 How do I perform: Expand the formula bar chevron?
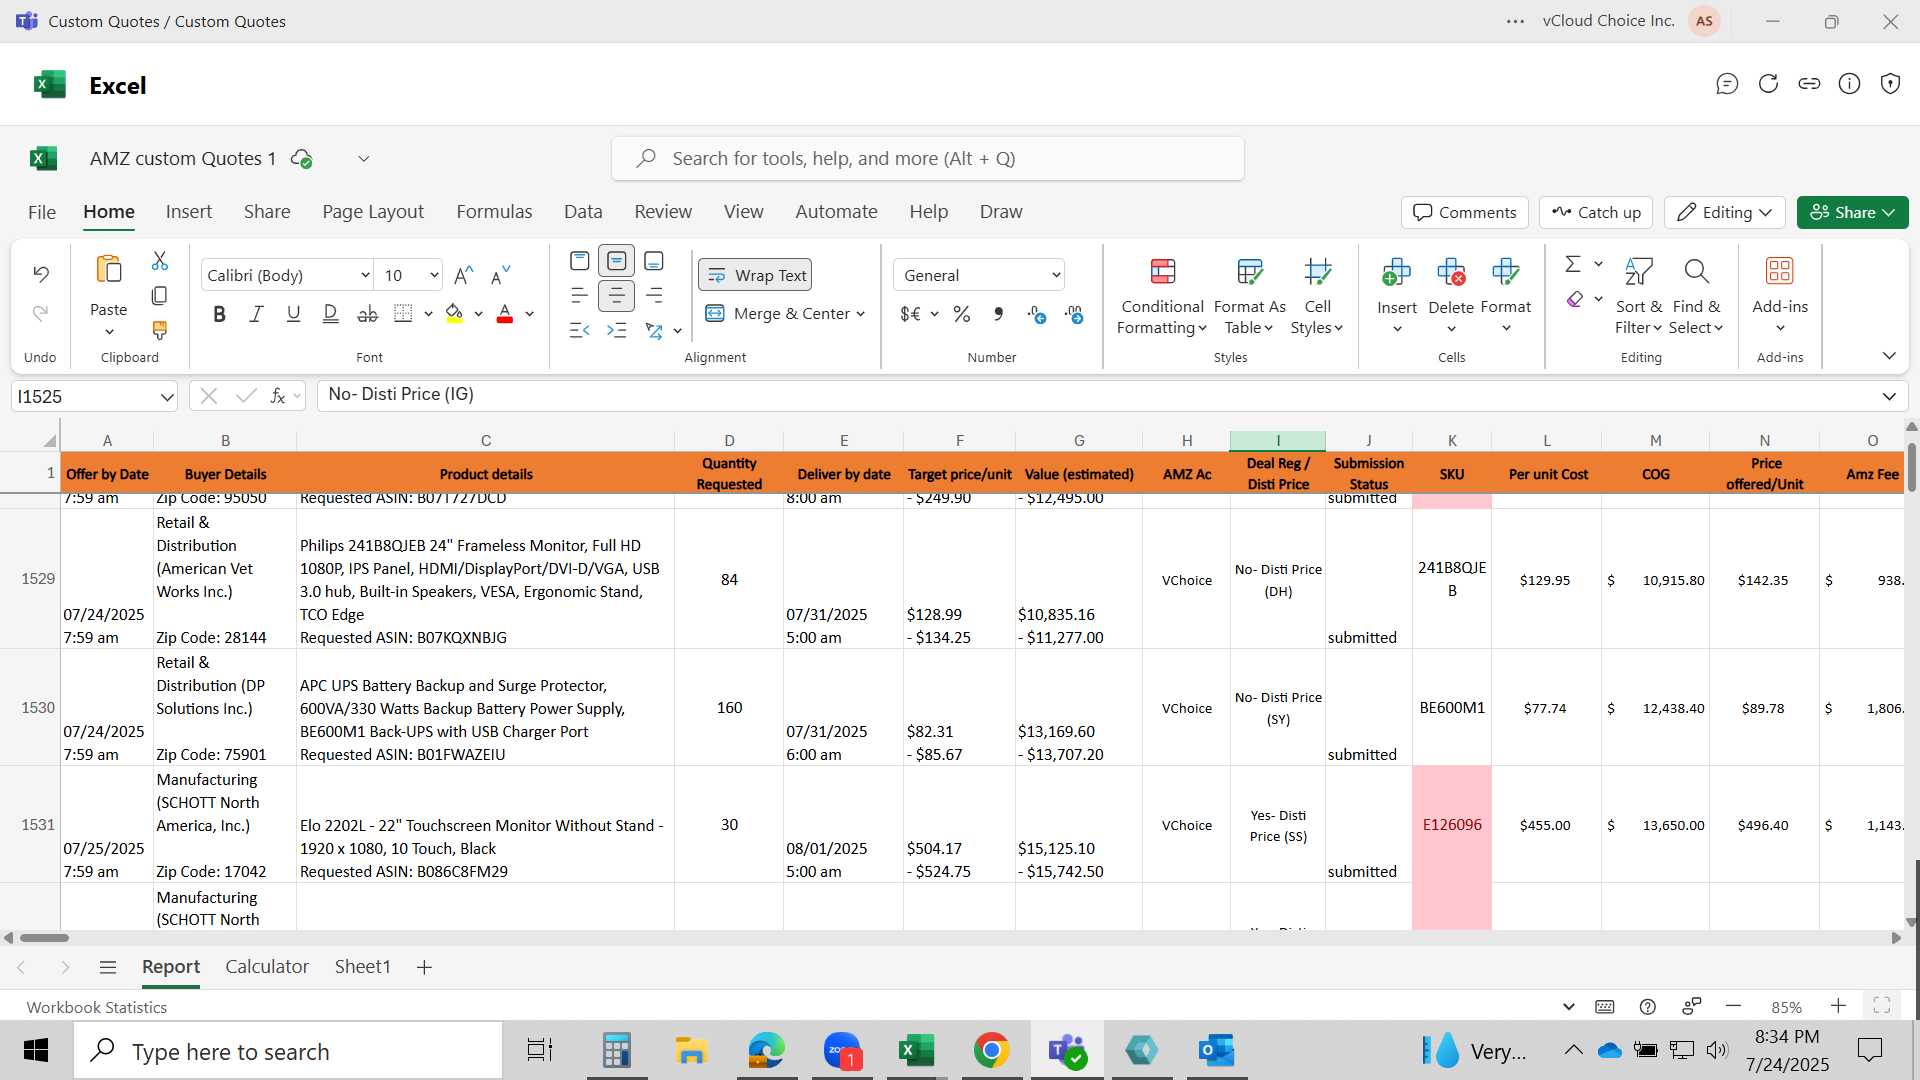(1889, 397)
